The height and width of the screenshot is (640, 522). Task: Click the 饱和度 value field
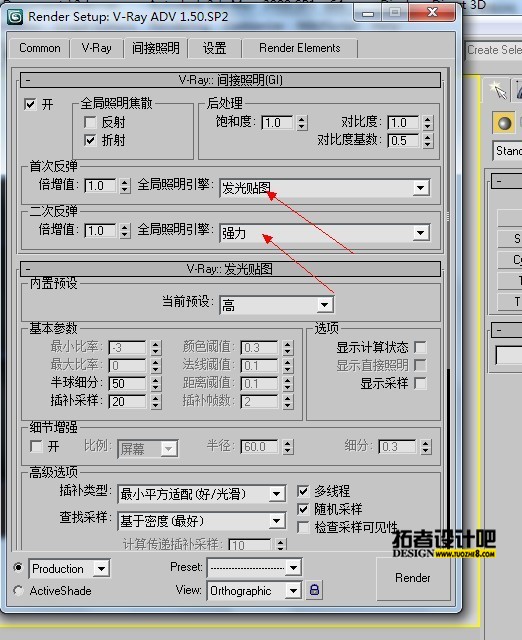point(278,122)
